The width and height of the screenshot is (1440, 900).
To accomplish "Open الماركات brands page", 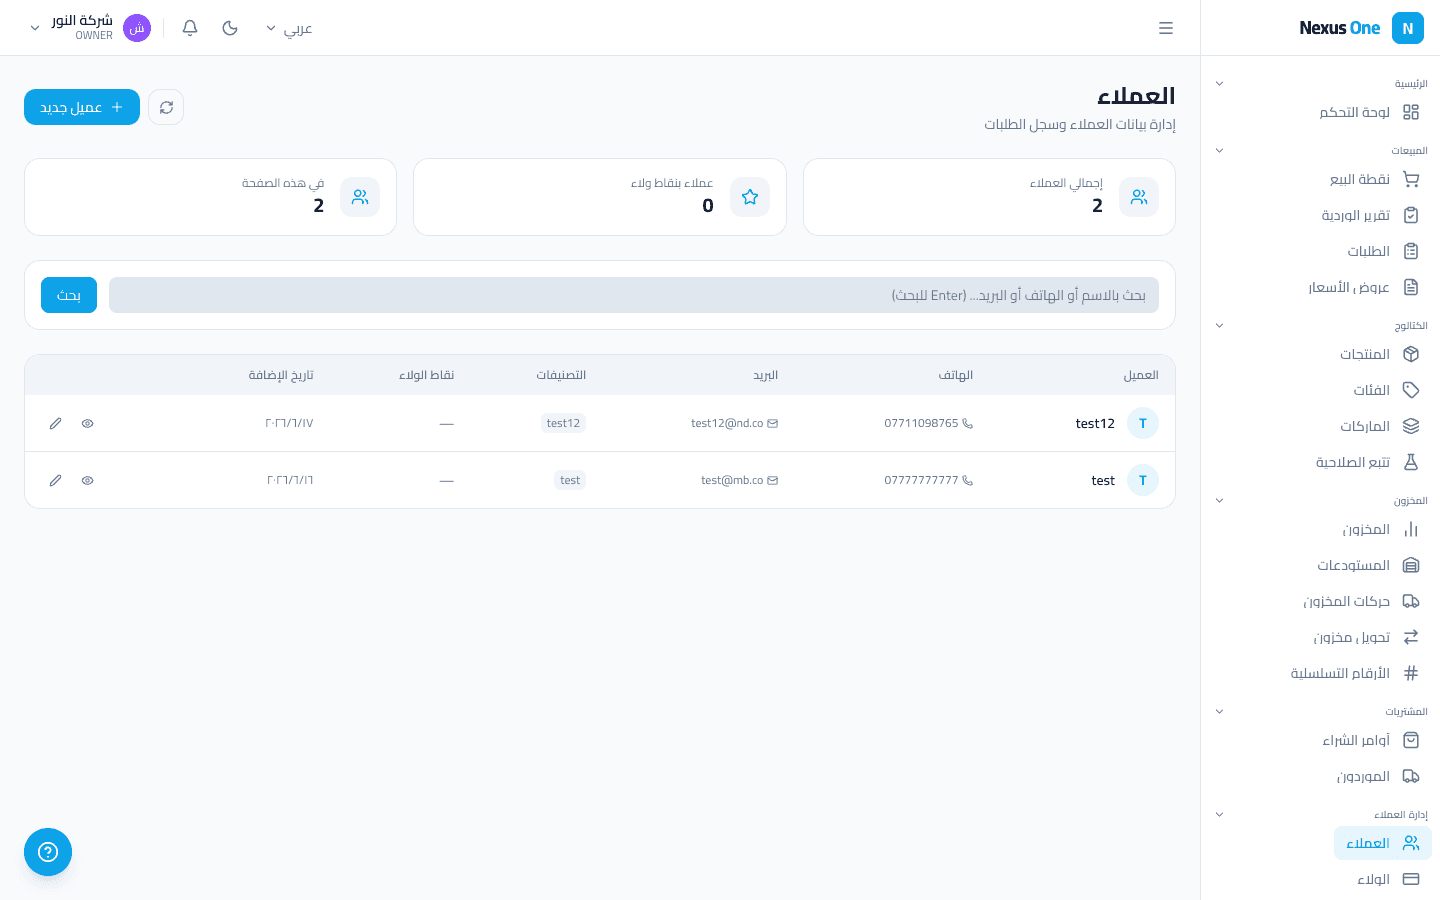I will coord(1380,426).
